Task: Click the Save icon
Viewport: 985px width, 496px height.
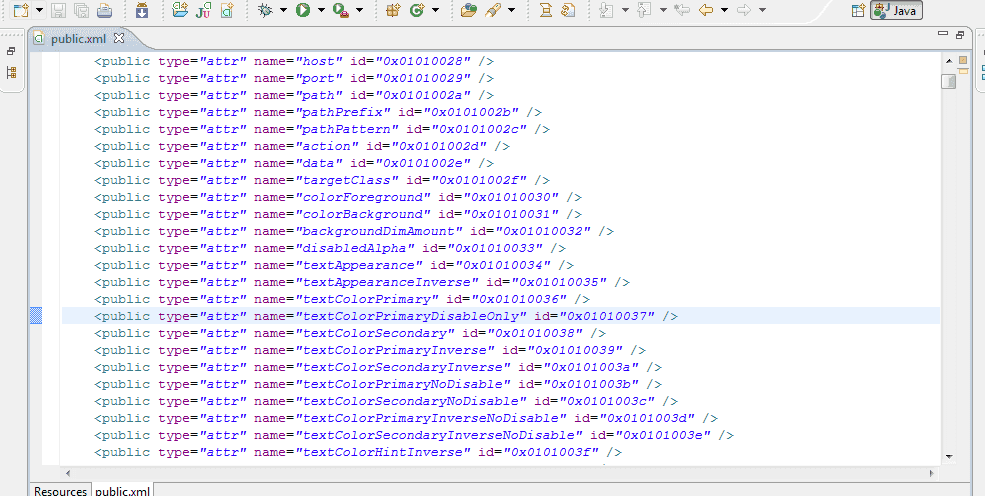Action: click(x=58, y=10)
